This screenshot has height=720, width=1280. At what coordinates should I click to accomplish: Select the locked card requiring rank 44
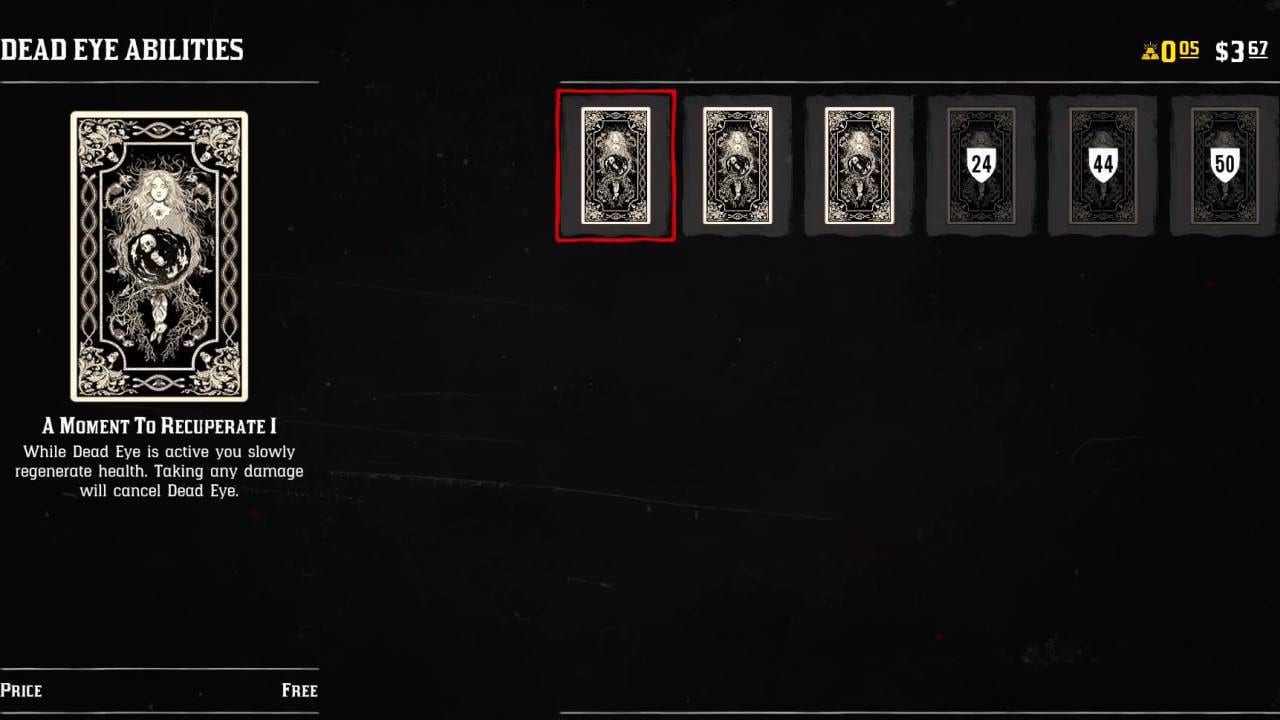[x=1103, y=166]
